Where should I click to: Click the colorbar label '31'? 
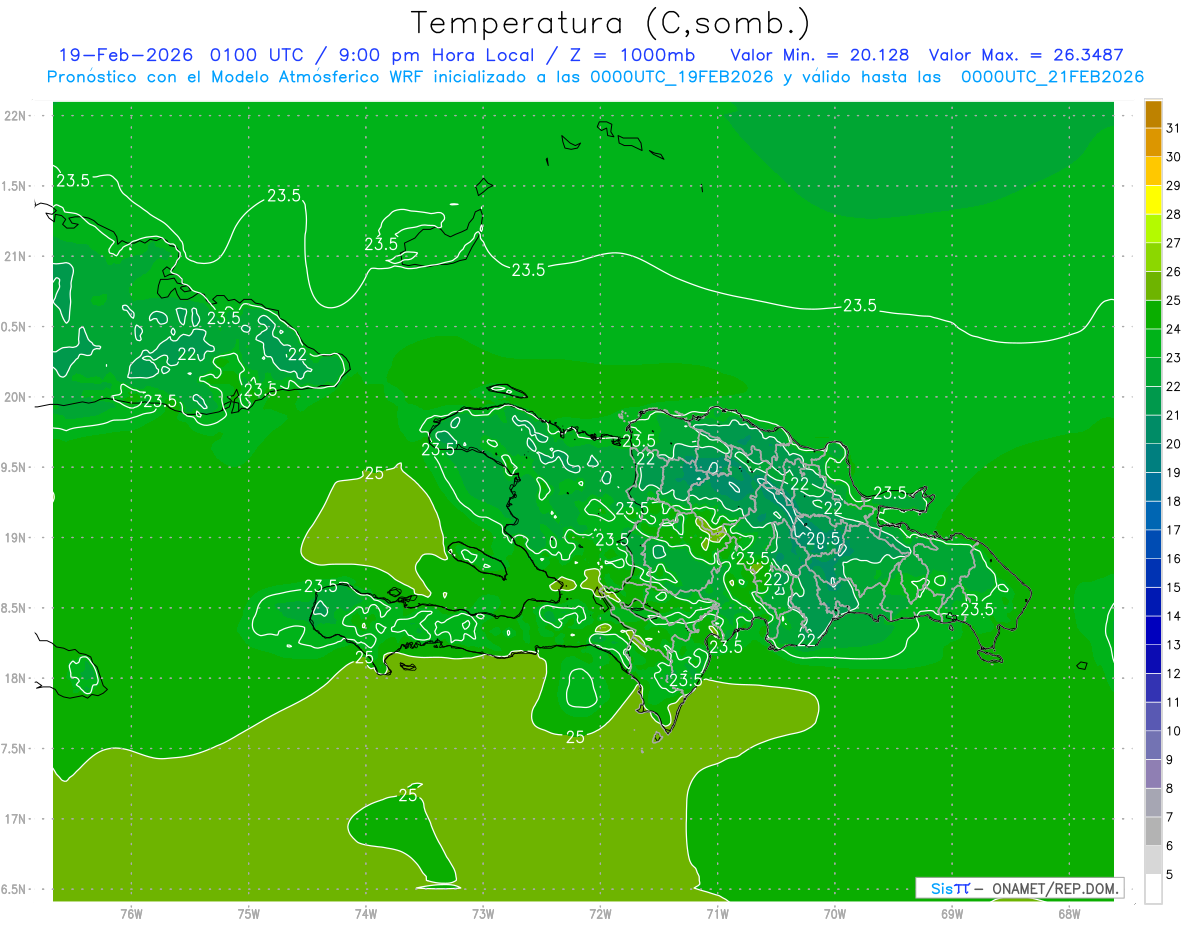[1174, 128]
